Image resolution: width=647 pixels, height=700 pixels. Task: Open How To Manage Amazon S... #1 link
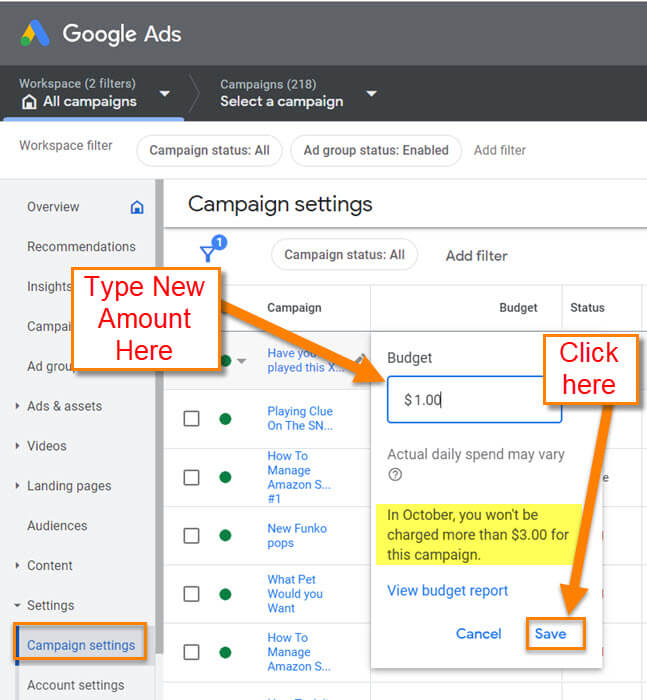click(299, 477)
